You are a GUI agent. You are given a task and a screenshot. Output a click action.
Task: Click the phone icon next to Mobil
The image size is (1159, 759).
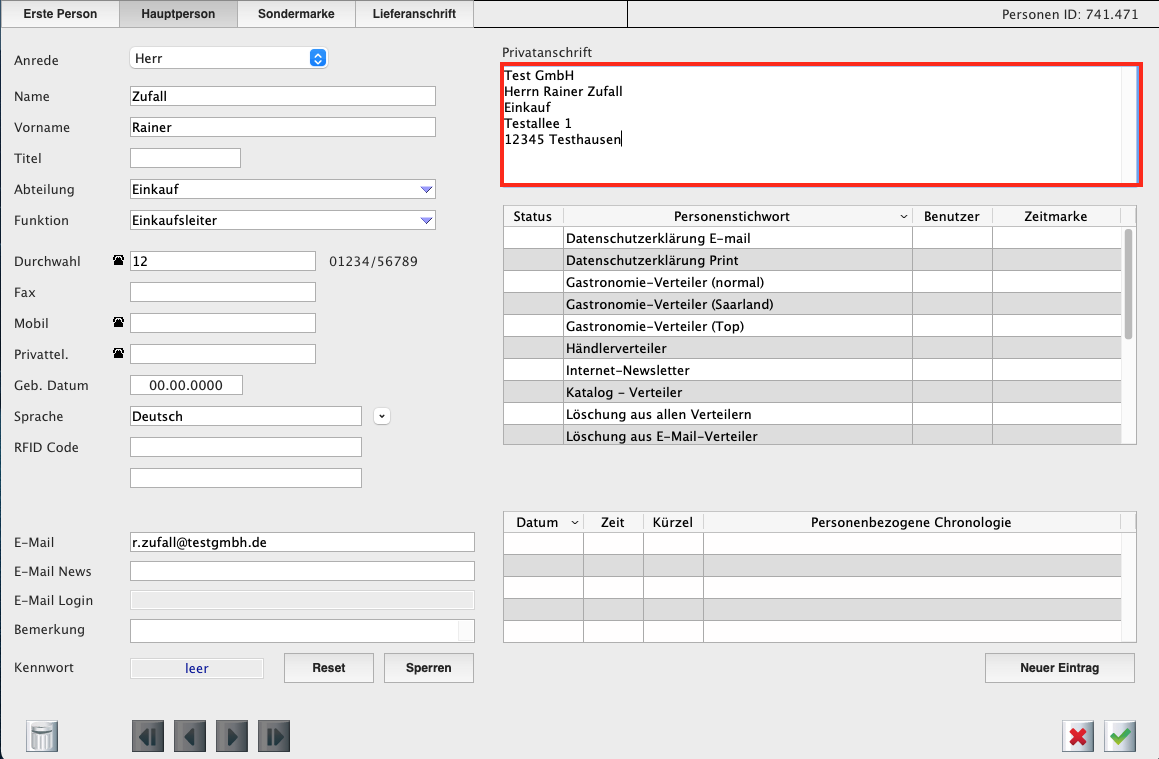119,323
